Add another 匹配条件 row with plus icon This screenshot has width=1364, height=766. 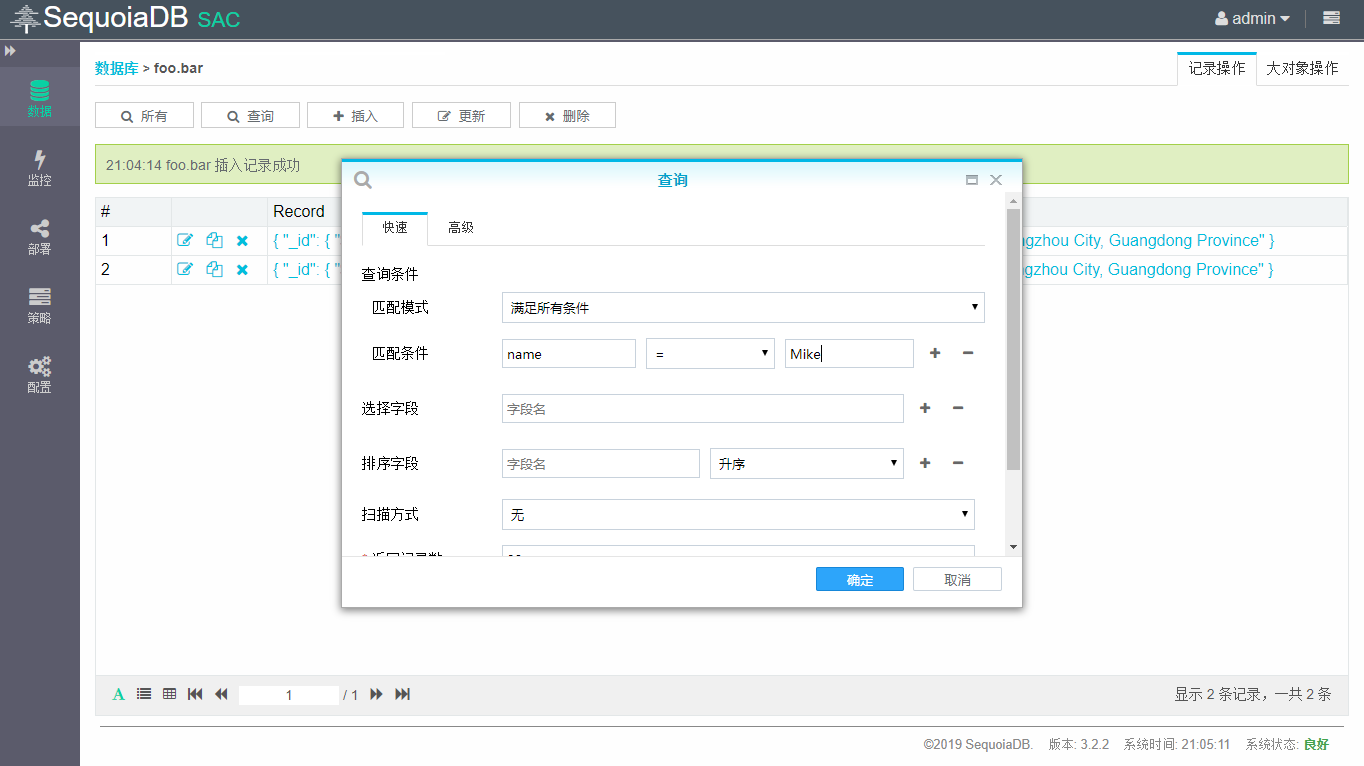tap(935, 353)
